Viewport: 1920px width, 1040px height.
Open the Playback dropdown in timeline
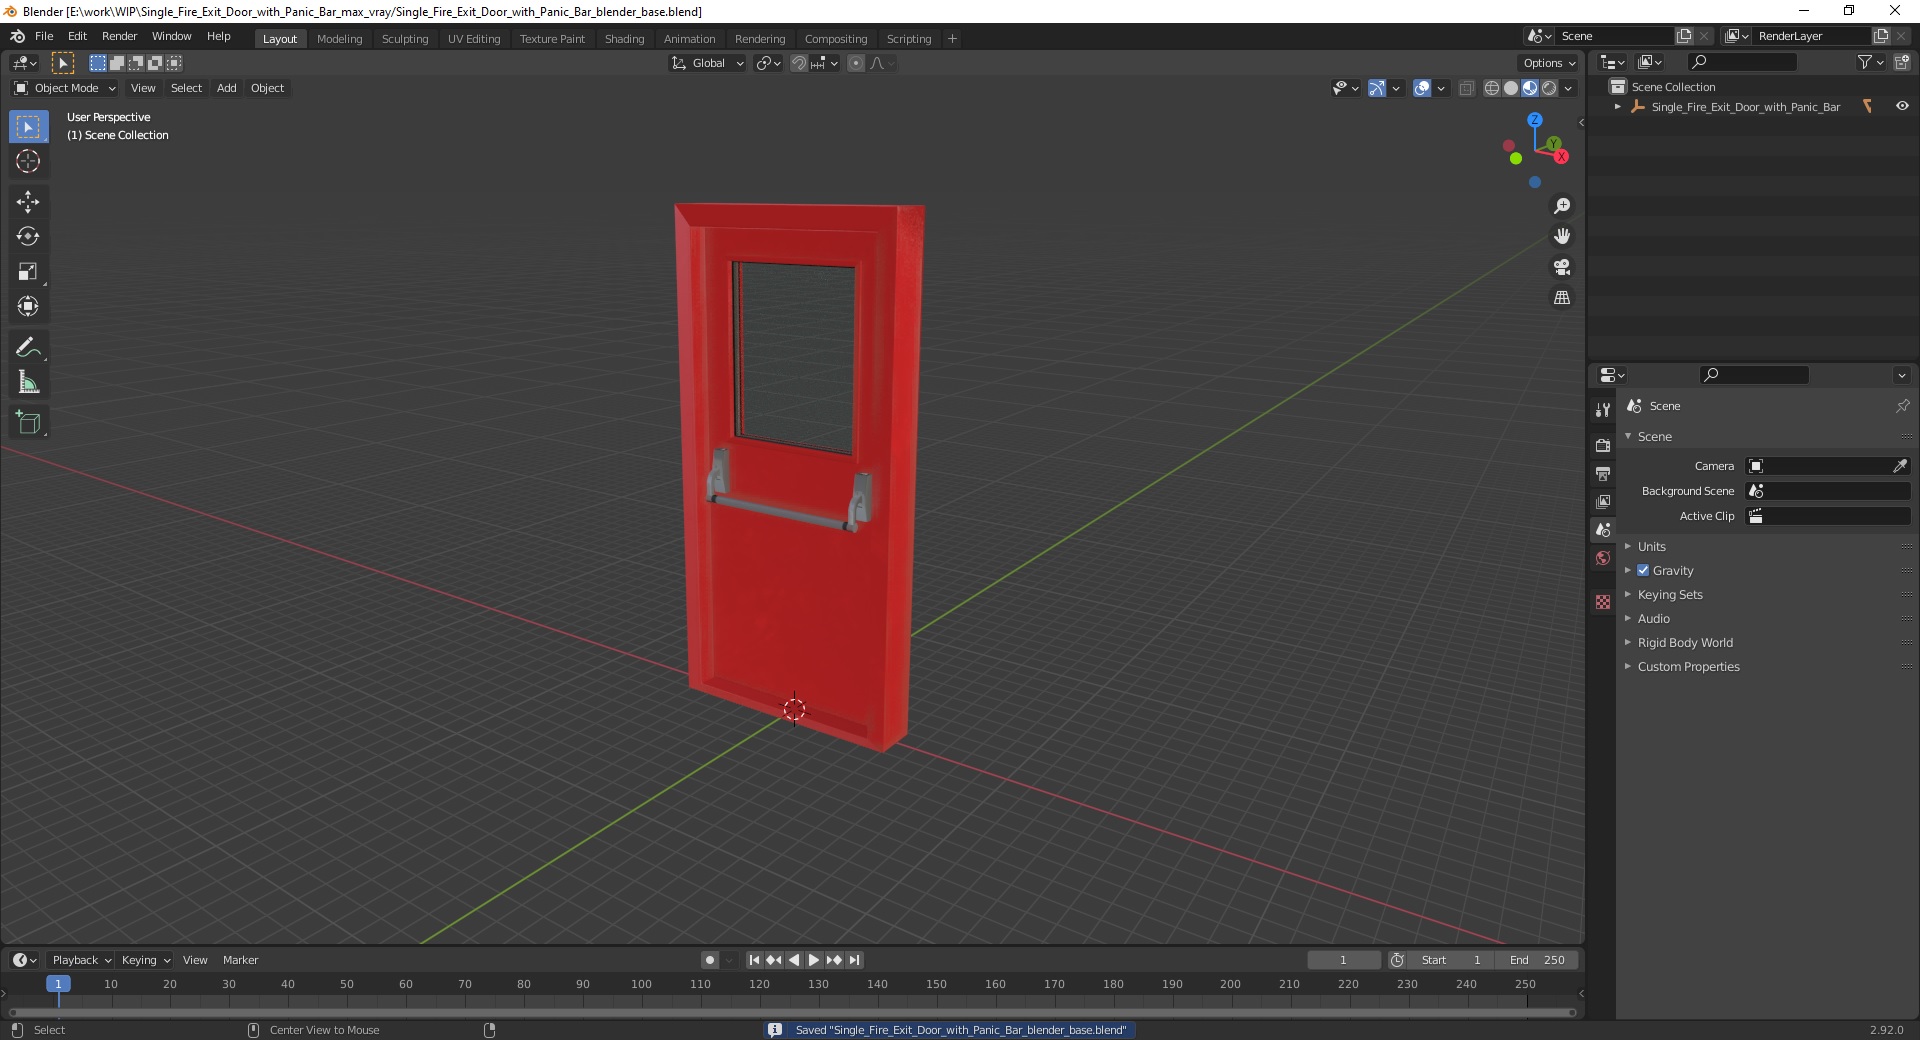pos(81,960)
